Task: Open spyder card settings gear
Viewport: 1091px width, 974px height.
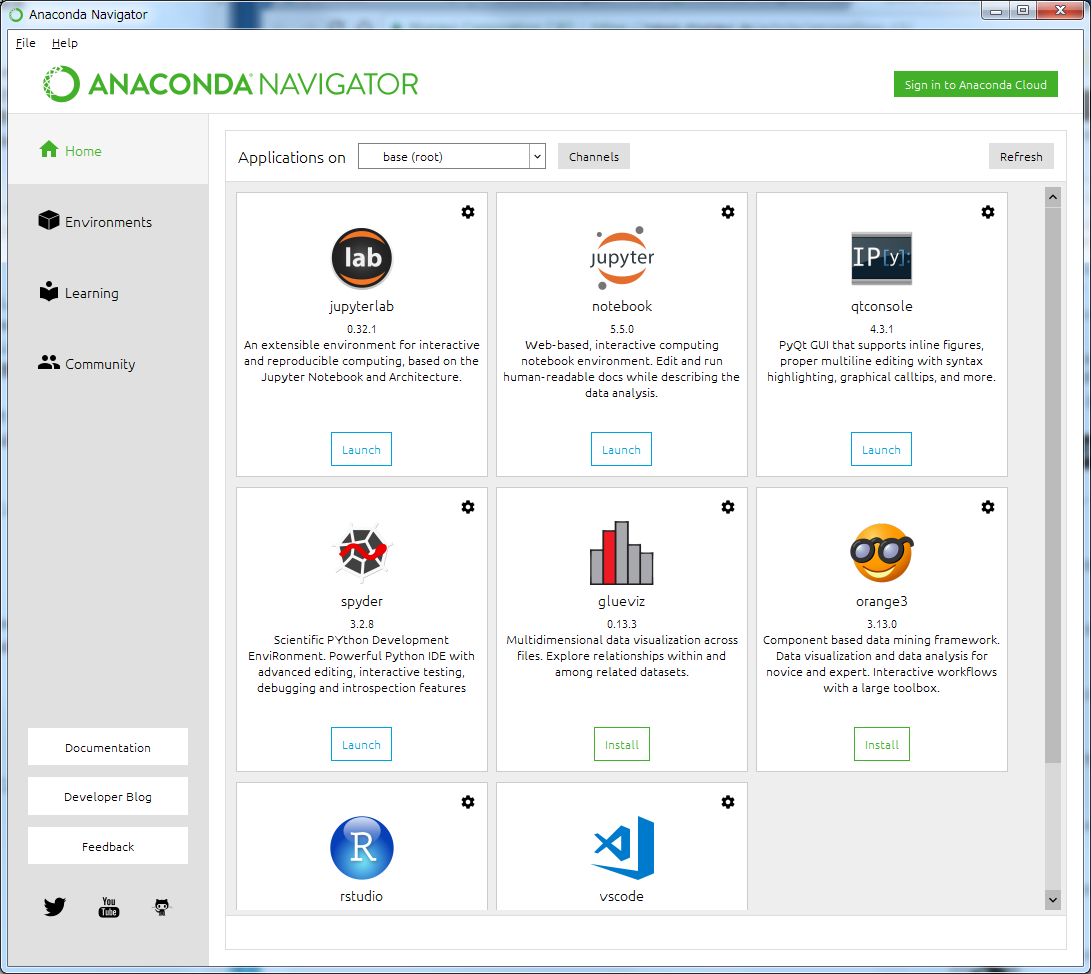Action: point(468,507)
